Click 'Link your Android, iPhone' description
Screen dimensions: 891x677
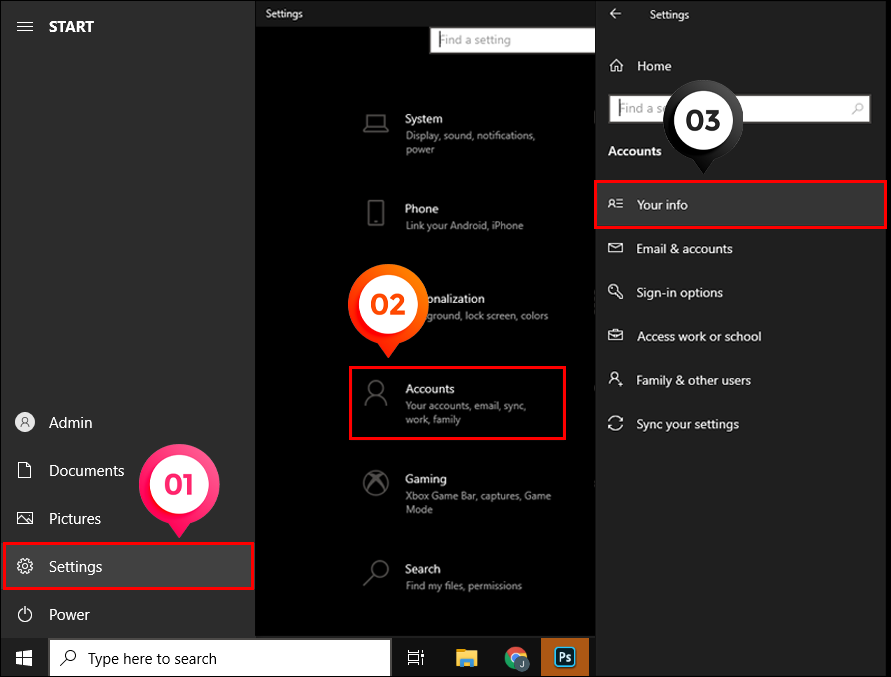(464, 226)
